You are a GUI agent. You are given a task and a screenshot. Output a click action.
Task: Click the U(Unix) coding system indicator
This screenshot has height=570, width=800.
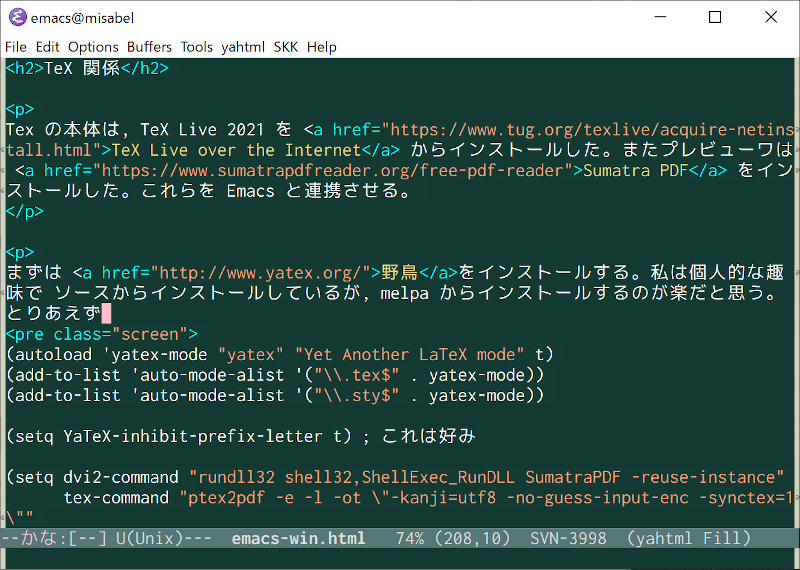pos(149,538)
